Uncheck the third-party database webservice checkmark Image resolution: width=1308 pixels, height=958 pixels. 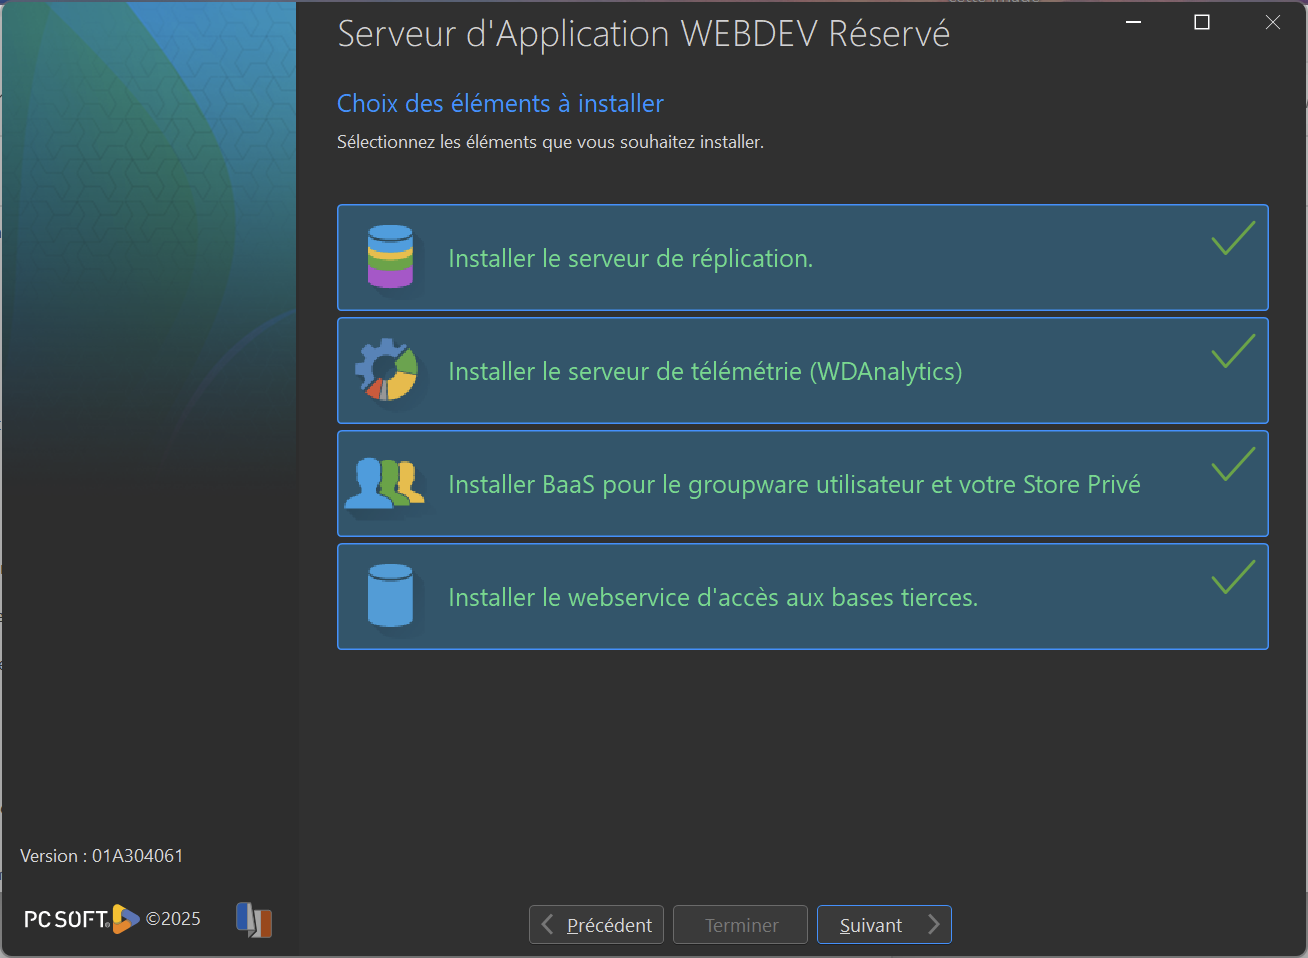coord(1233,577)
